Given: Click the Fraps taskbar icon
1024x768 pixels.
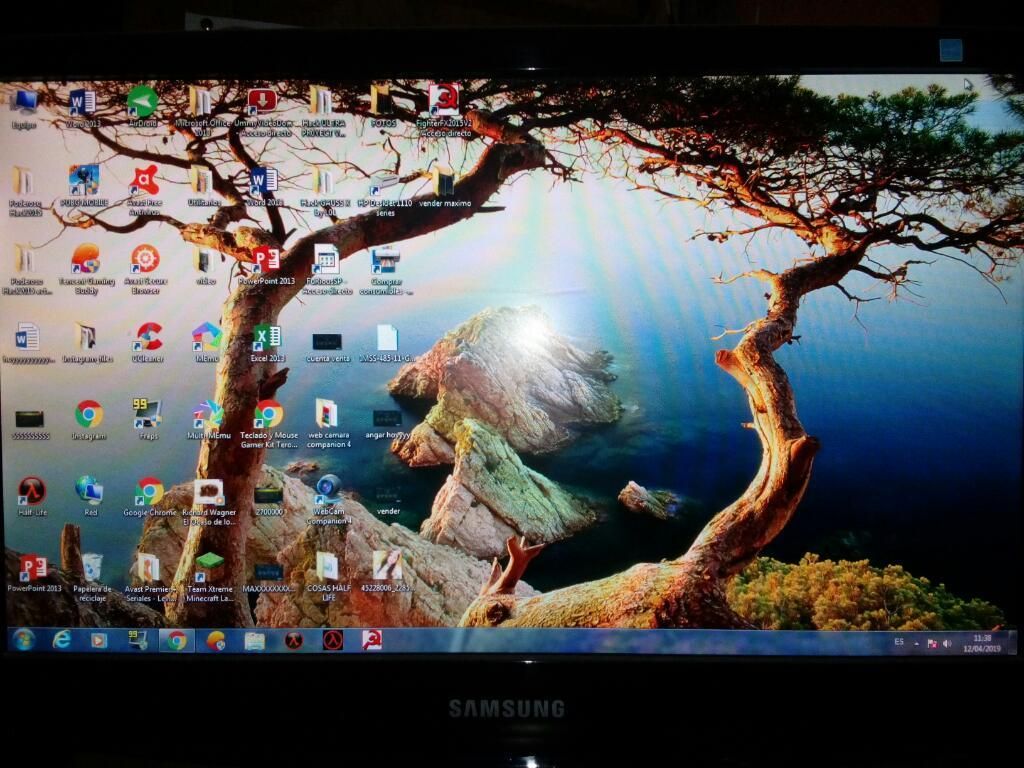Looking at the screenshot, I should click(x=138, y=641).
